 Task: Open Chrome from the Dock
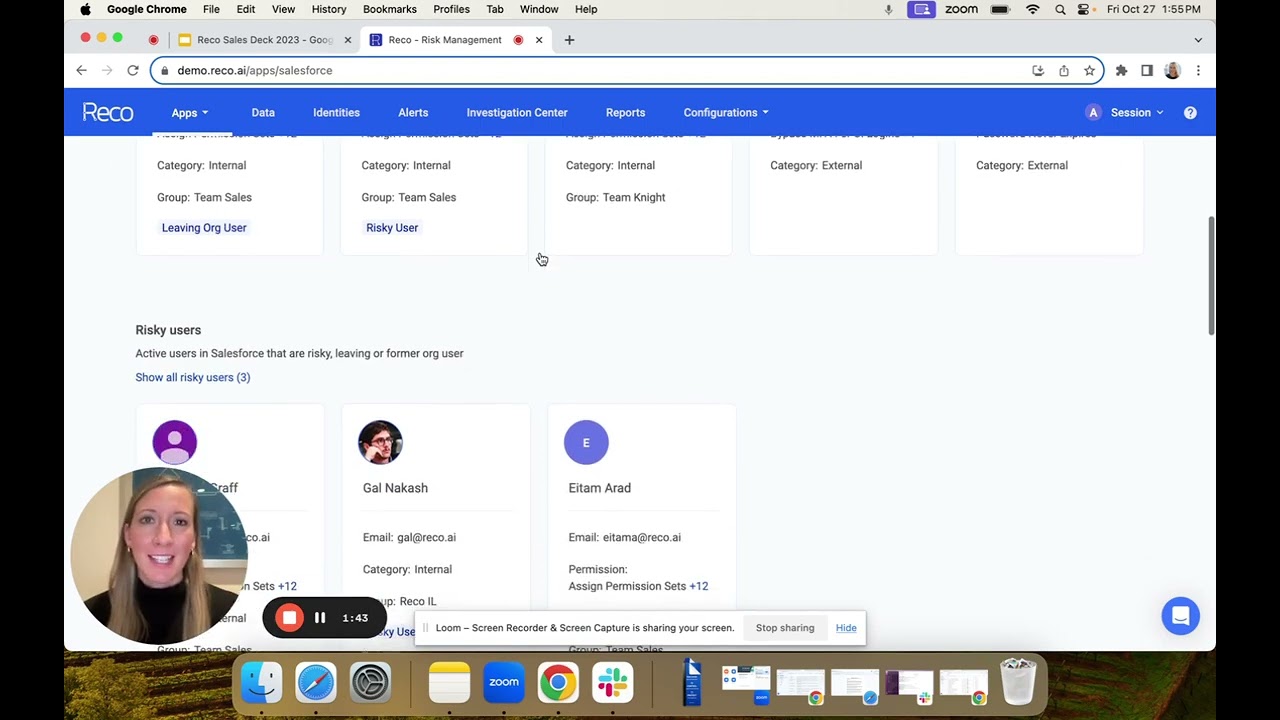(x=558, y=682)
